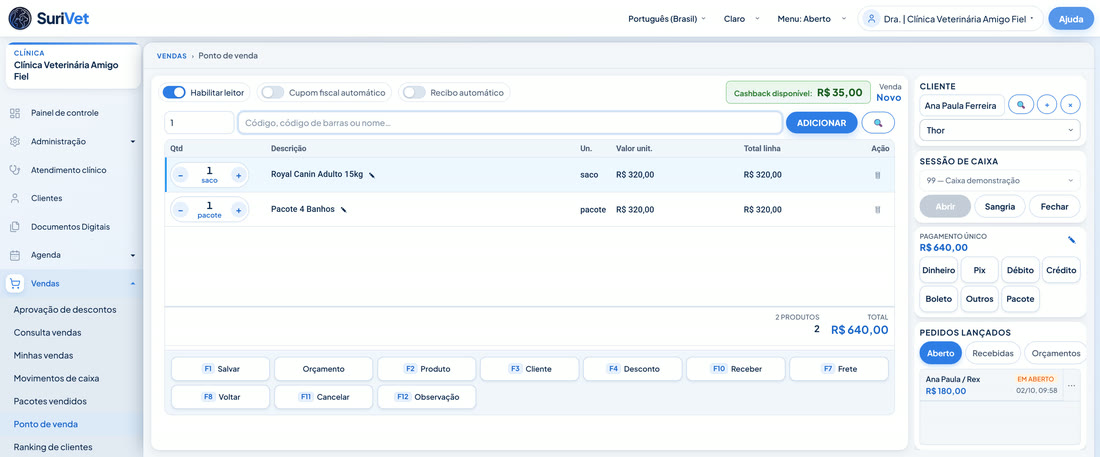Open the Português (Brasil) language selector

pos(666,19)
